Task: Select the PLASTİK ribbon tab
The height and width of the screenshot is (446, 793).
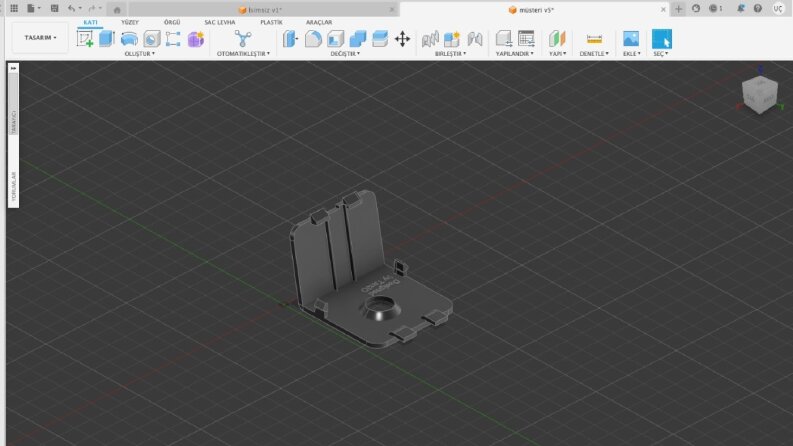Action: 271,22
